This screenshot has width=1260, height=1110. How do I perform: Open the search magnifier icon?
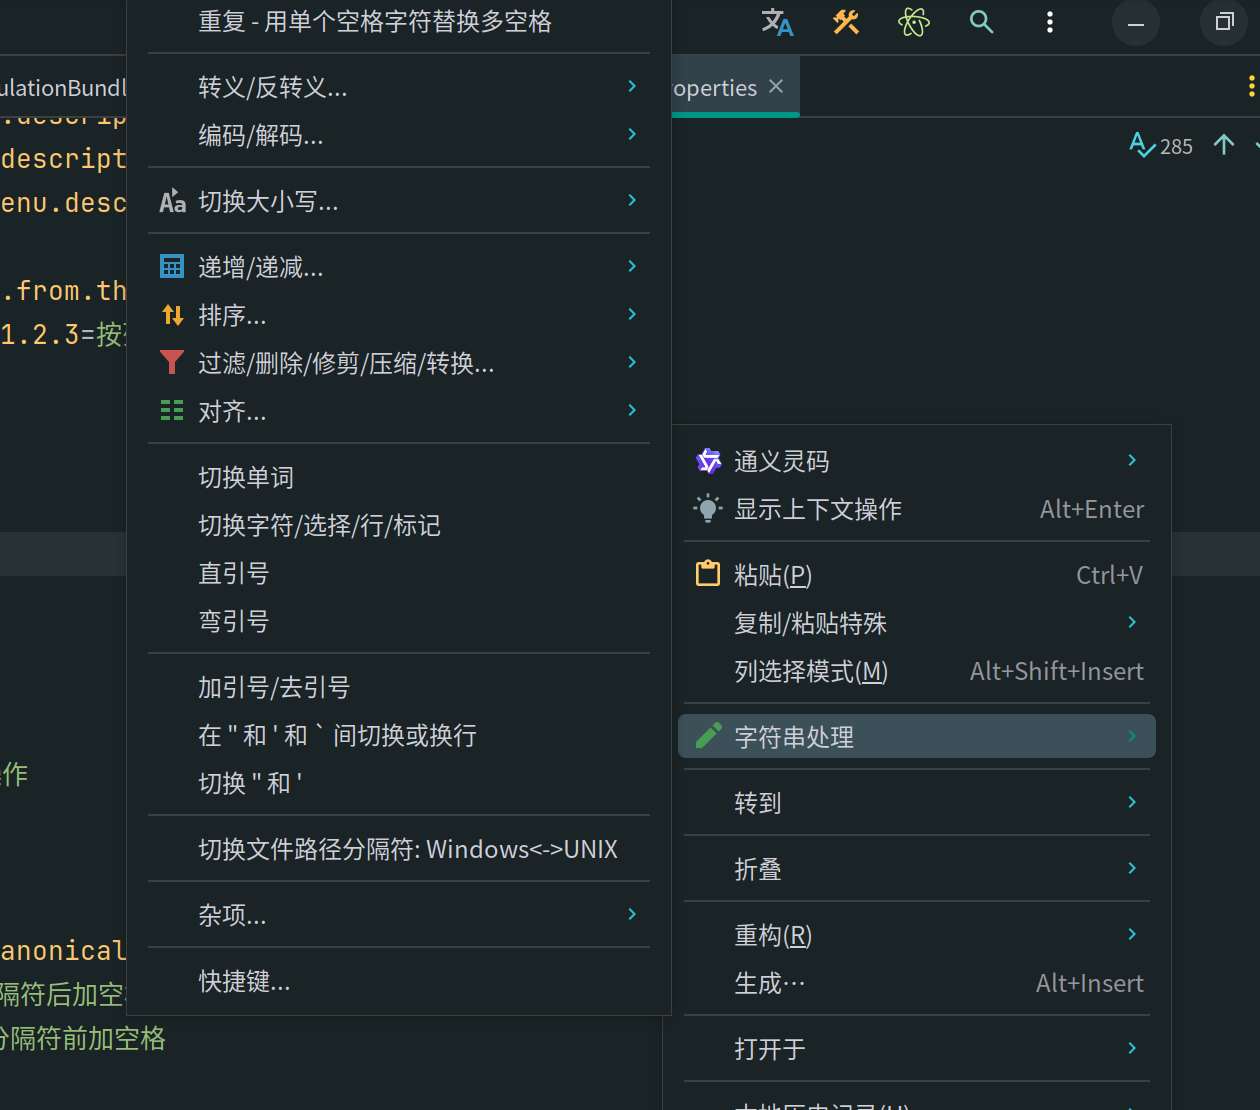(982, 22)
